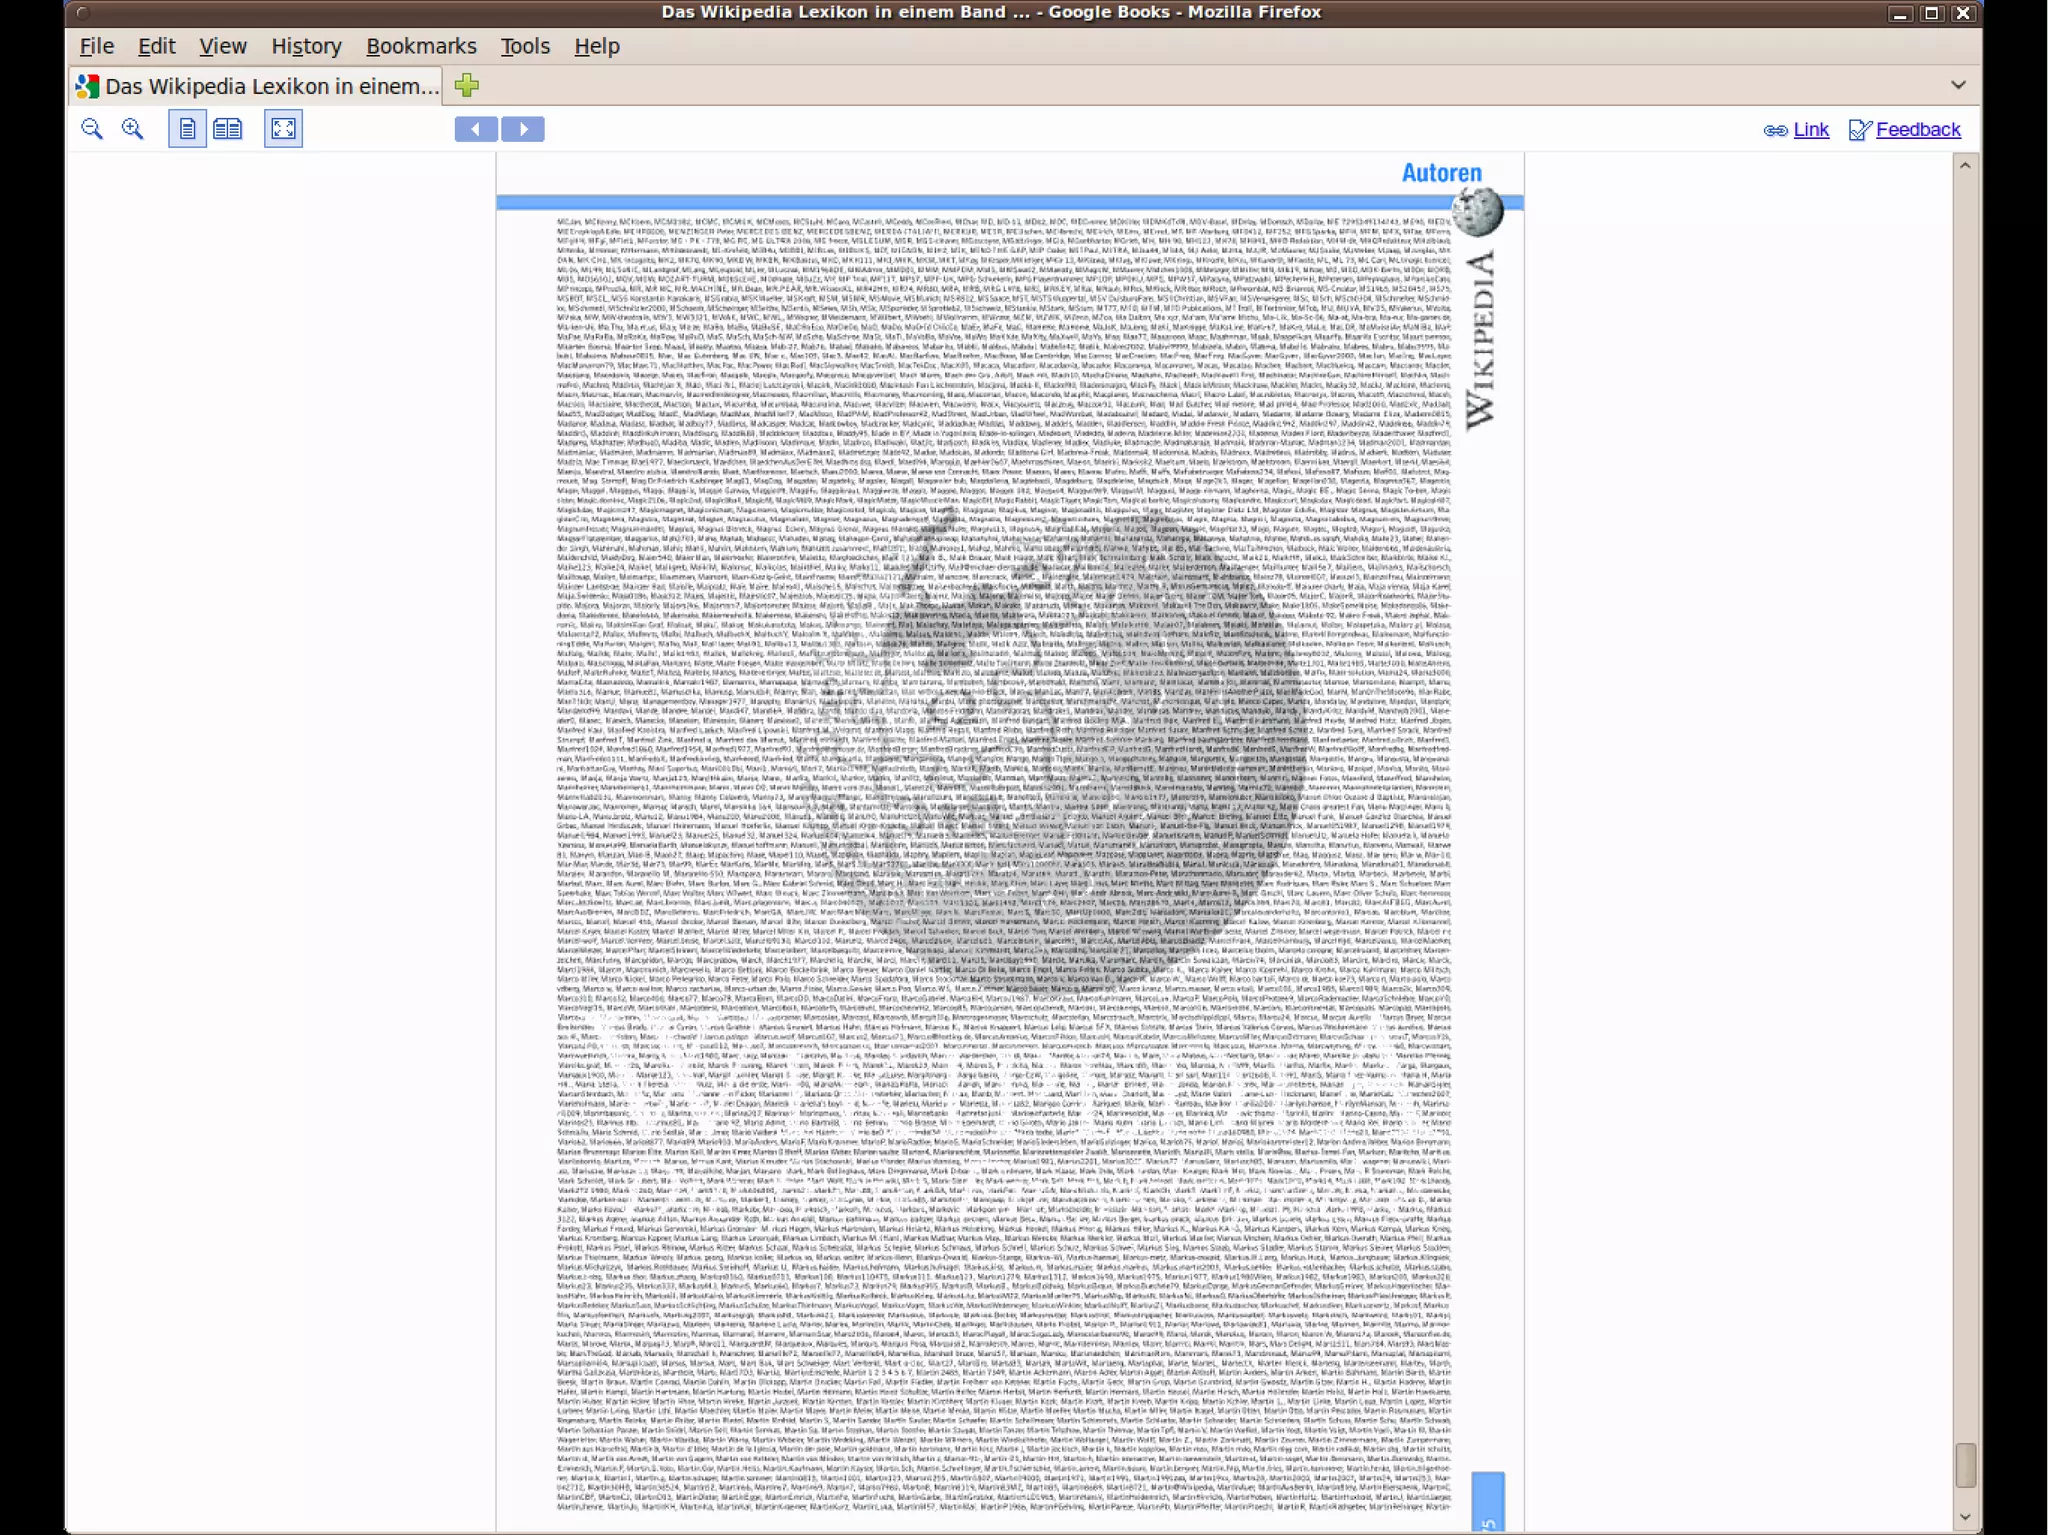Open a new tab with plus icon
The width and height of the screenshot is (2048, 1535).
pyautogui.click(x=467, y=86)
